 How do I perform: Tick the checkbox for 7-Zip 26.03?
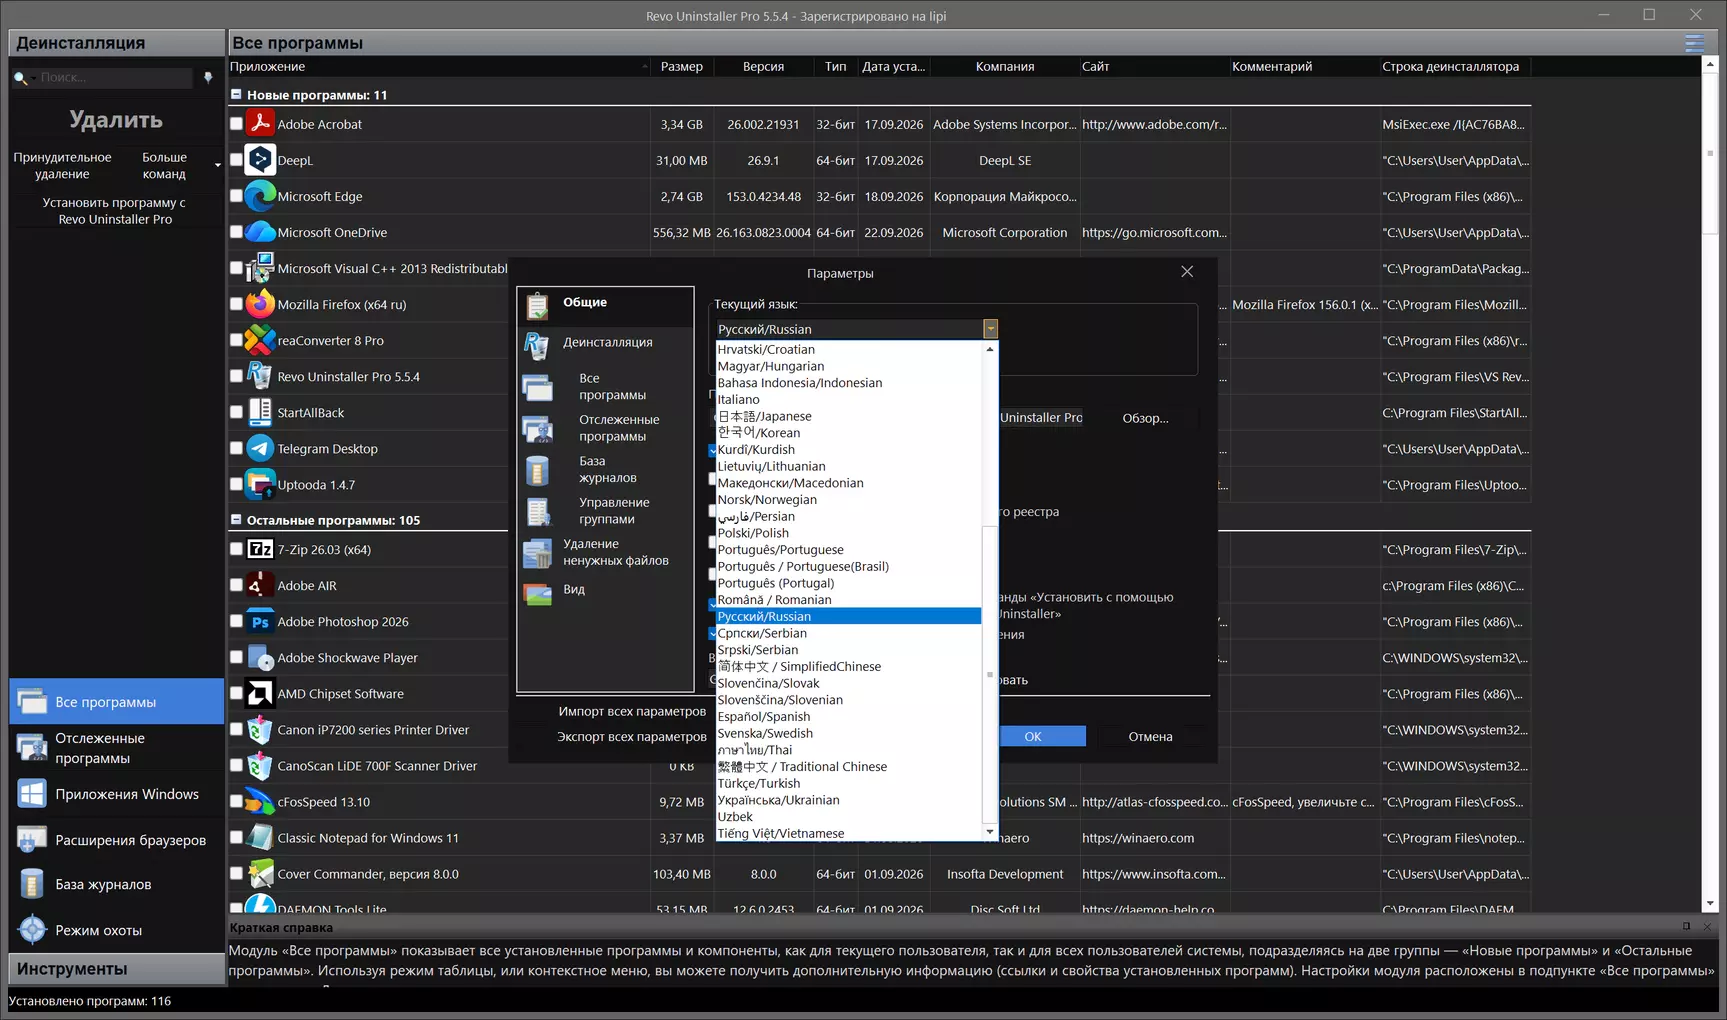(236, 549)
